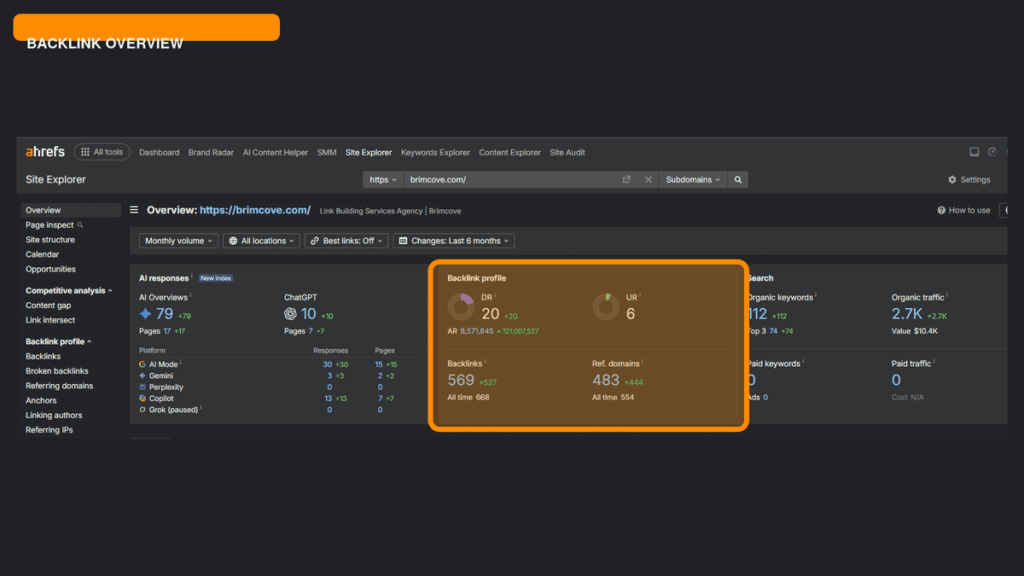Switch to the SMM tab
1024x576 pixels.
click(x=327, y=152)
